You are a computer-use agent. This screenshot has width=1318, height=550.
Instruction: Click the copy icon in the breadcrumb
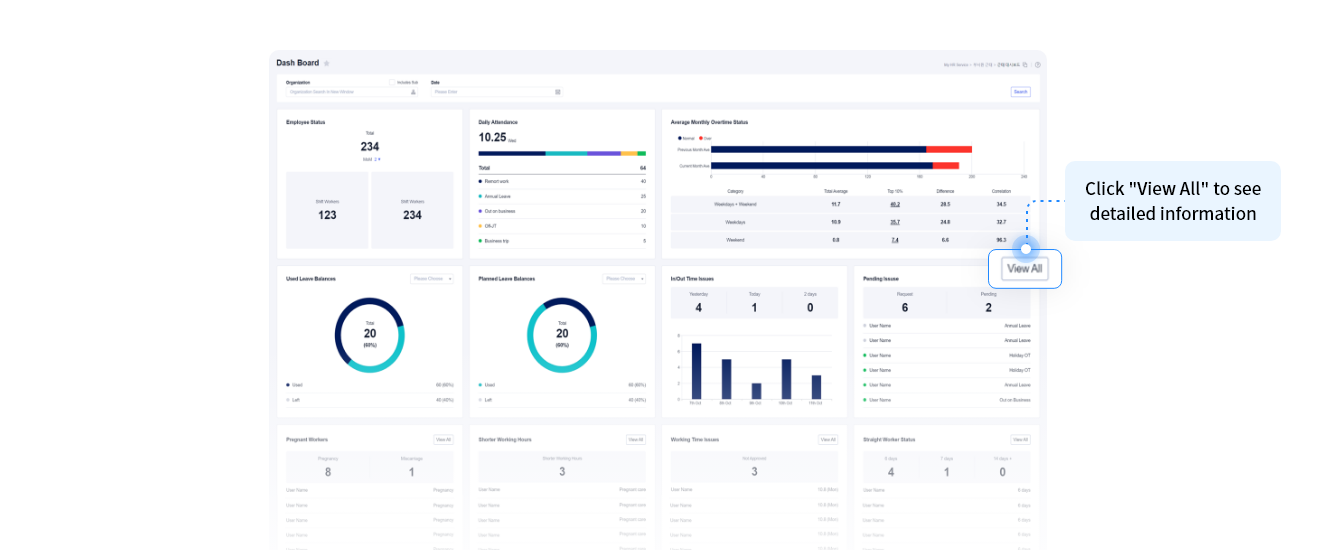(x=1025, y=65)
